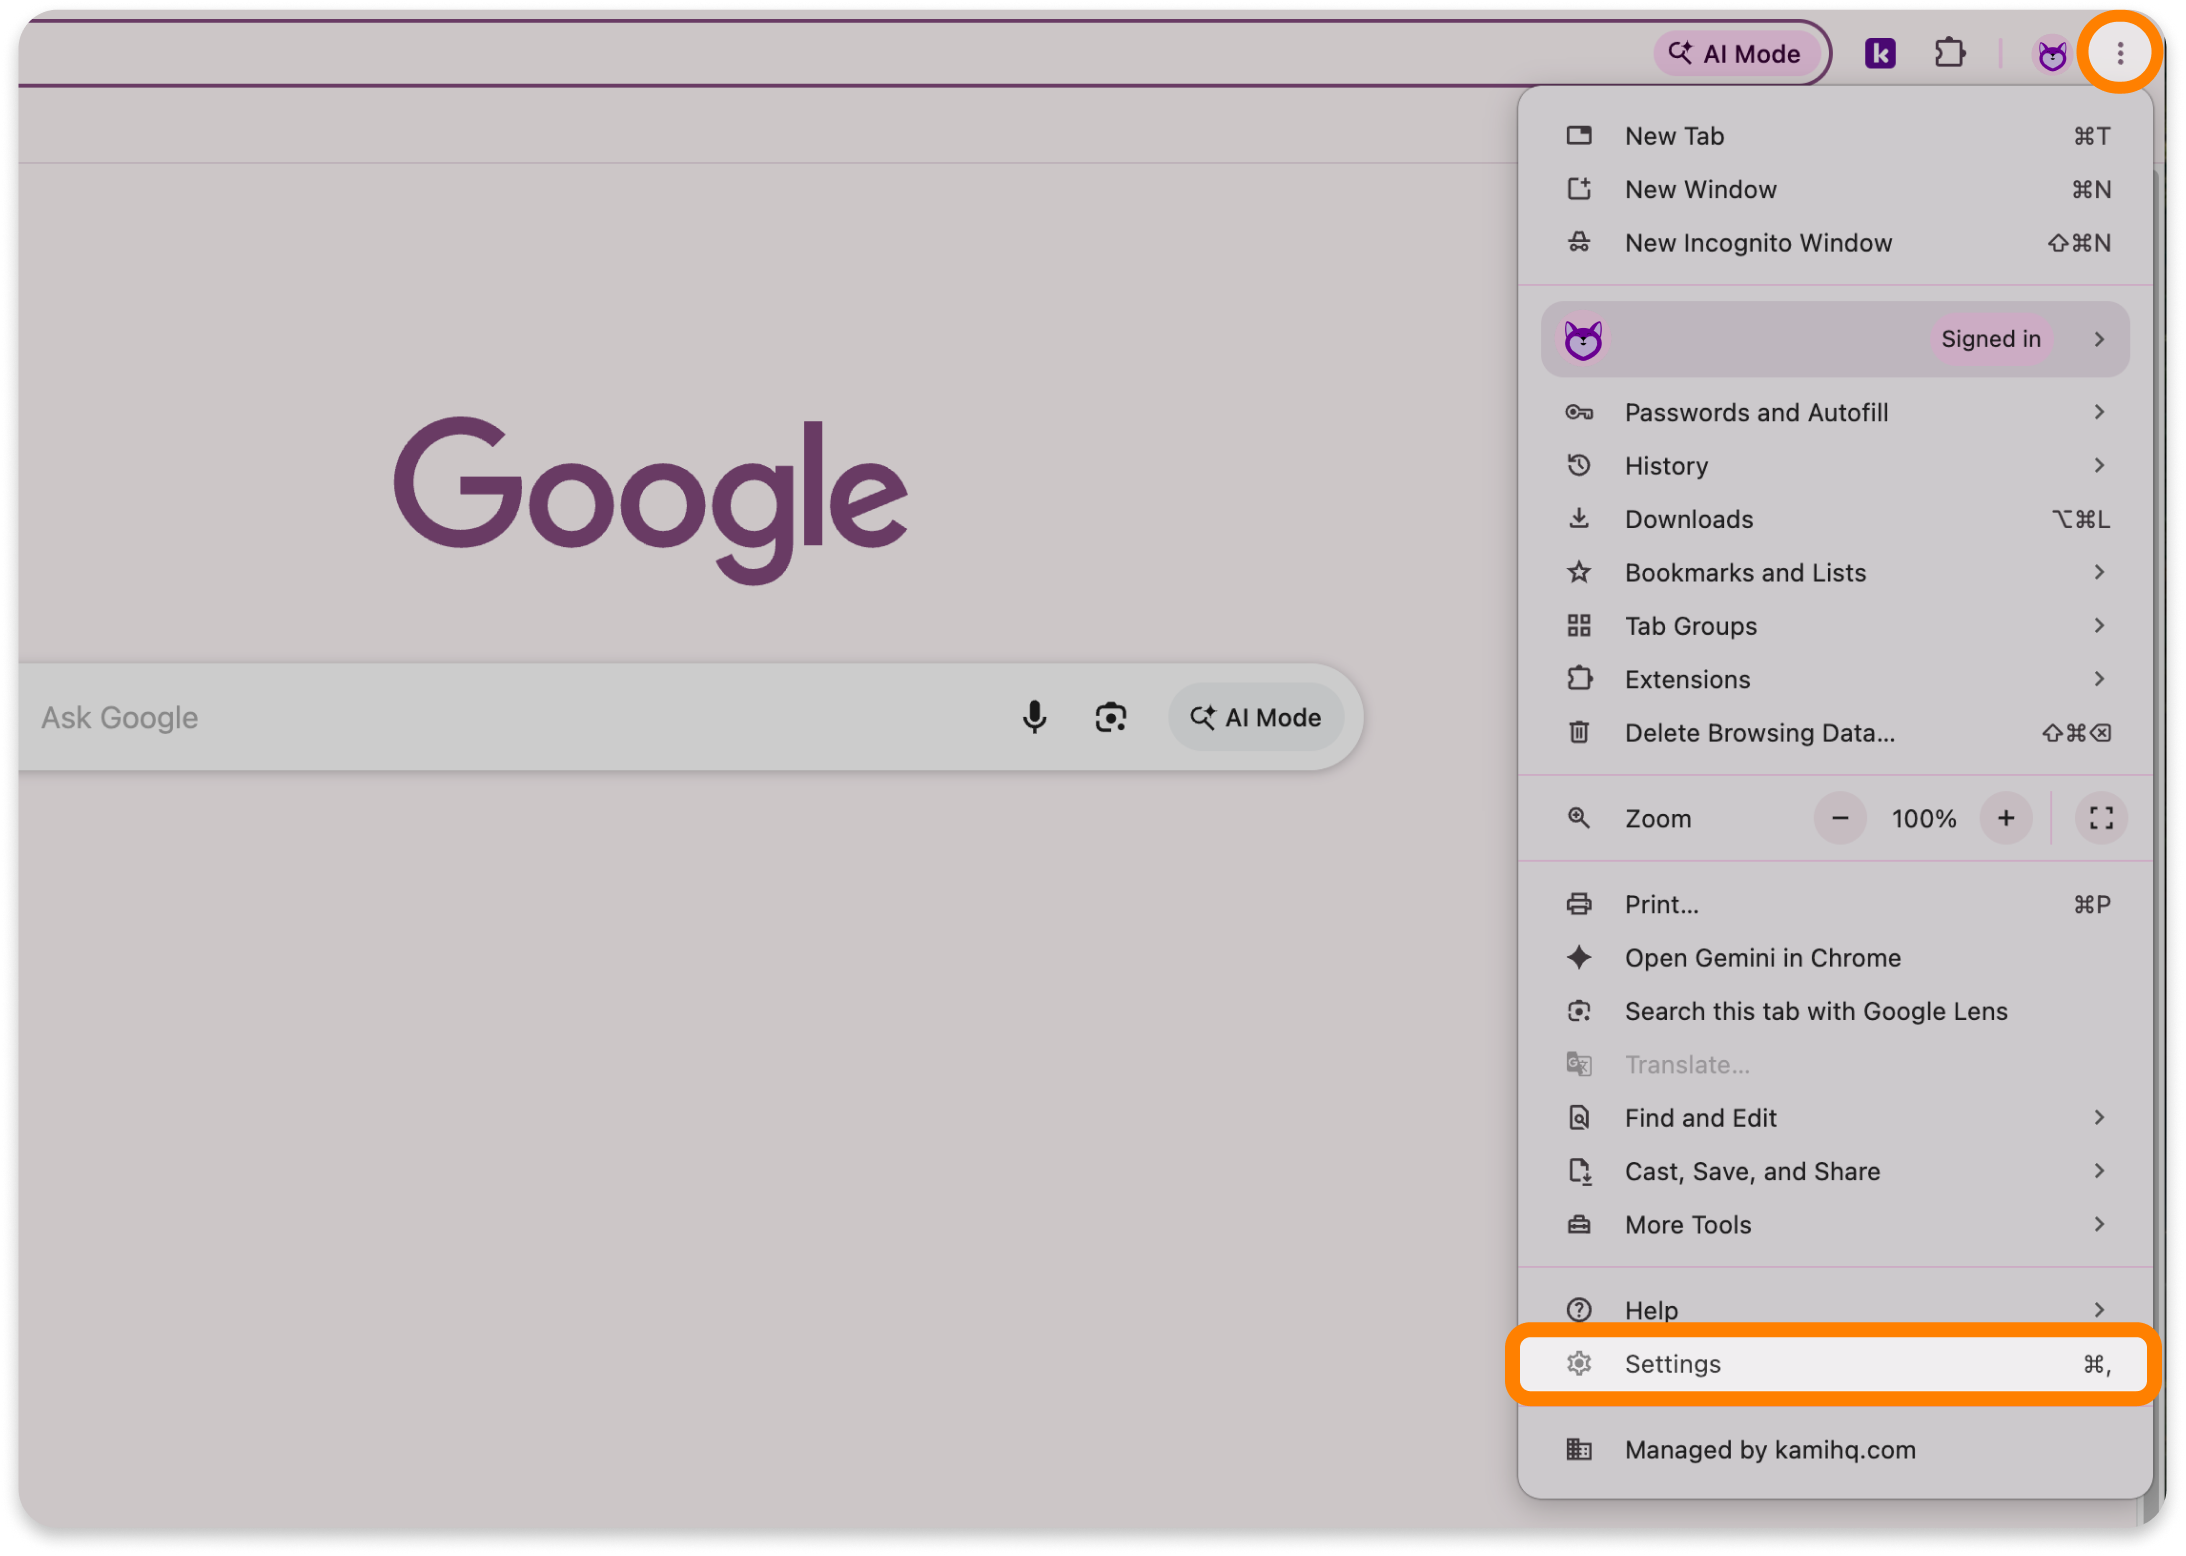Click the Zoom magnifier icon

point(1579,818)
